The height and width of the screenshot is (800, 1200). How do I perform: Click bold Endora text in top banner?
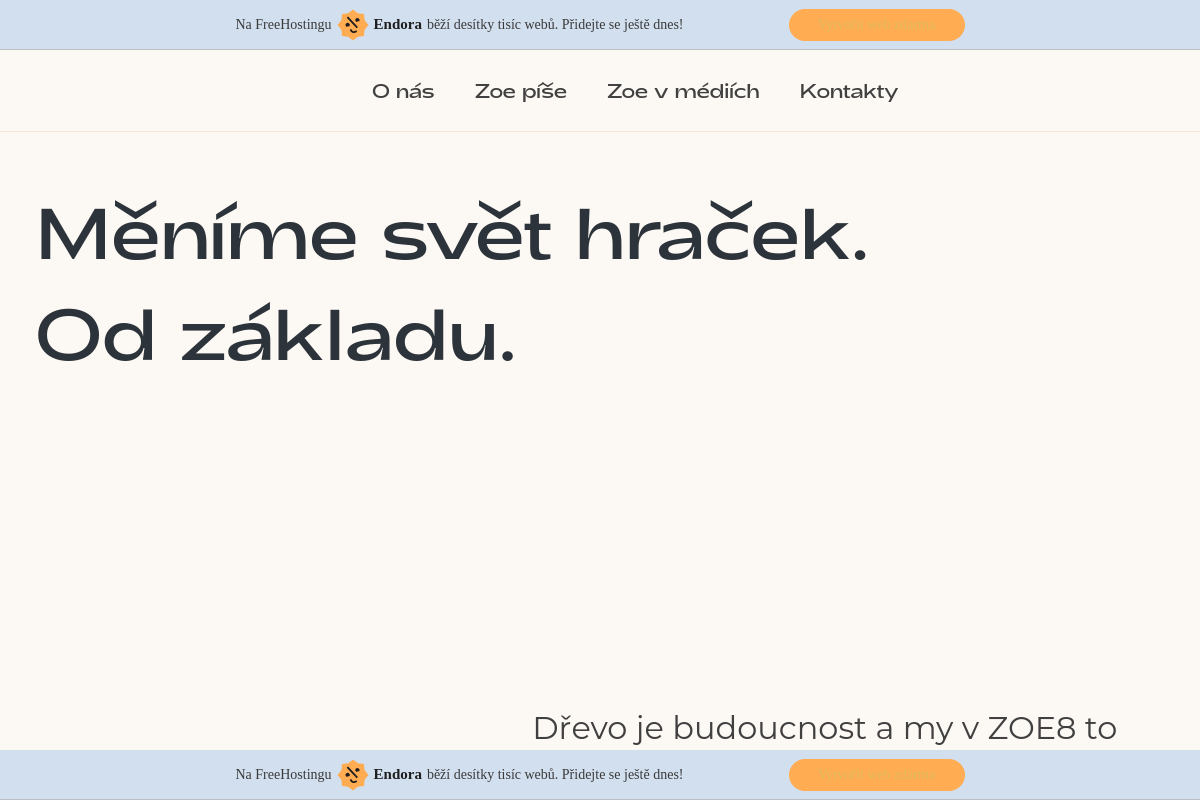[x=397, y=25]
